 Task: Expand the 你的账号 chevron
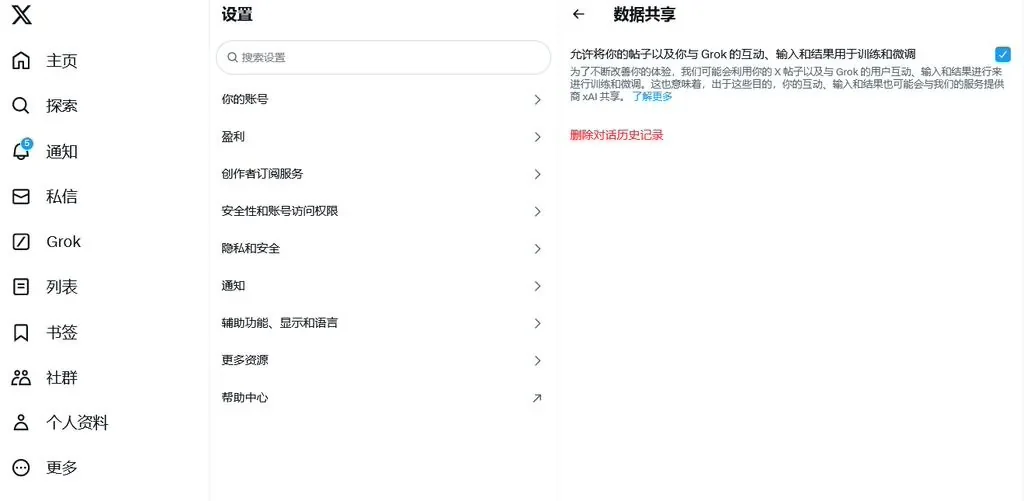(x=537, y=100)
